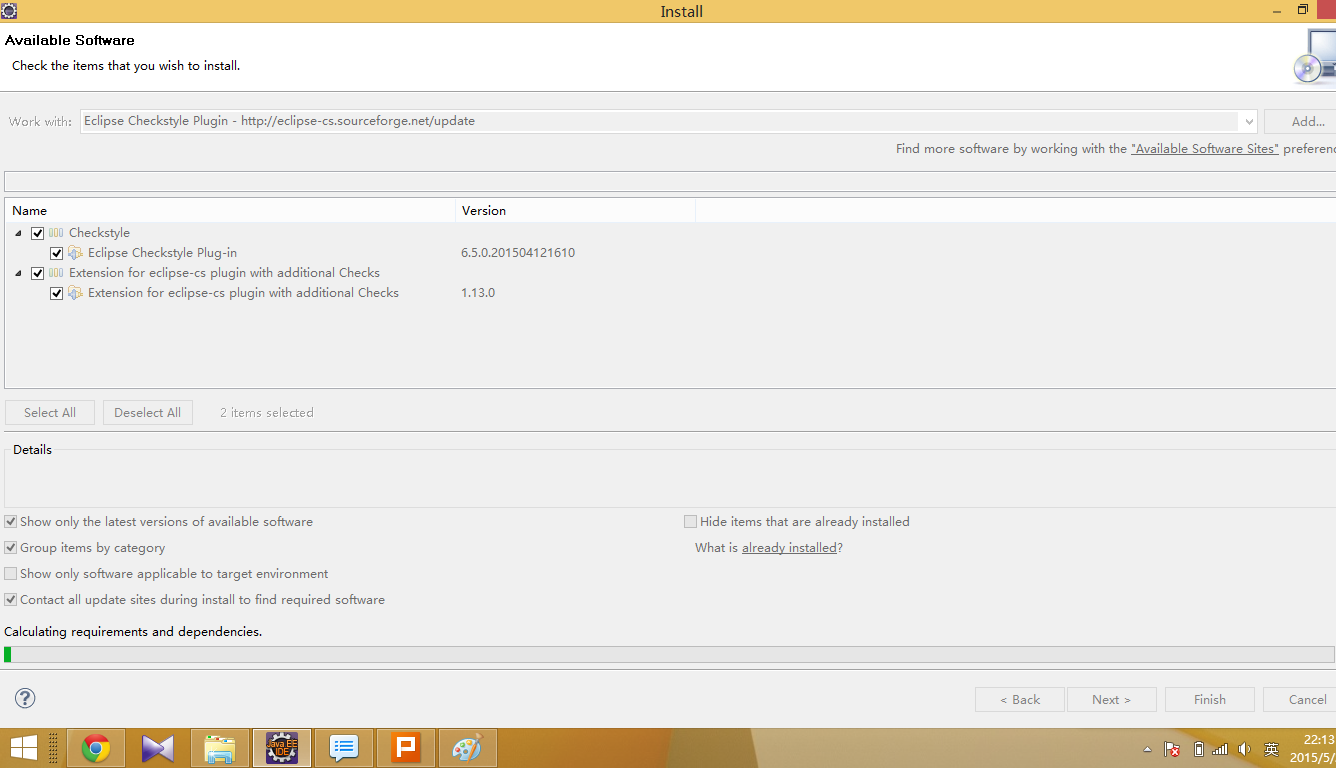Click the Version column header
The image size is (1336, 768).
coord(576,211)
